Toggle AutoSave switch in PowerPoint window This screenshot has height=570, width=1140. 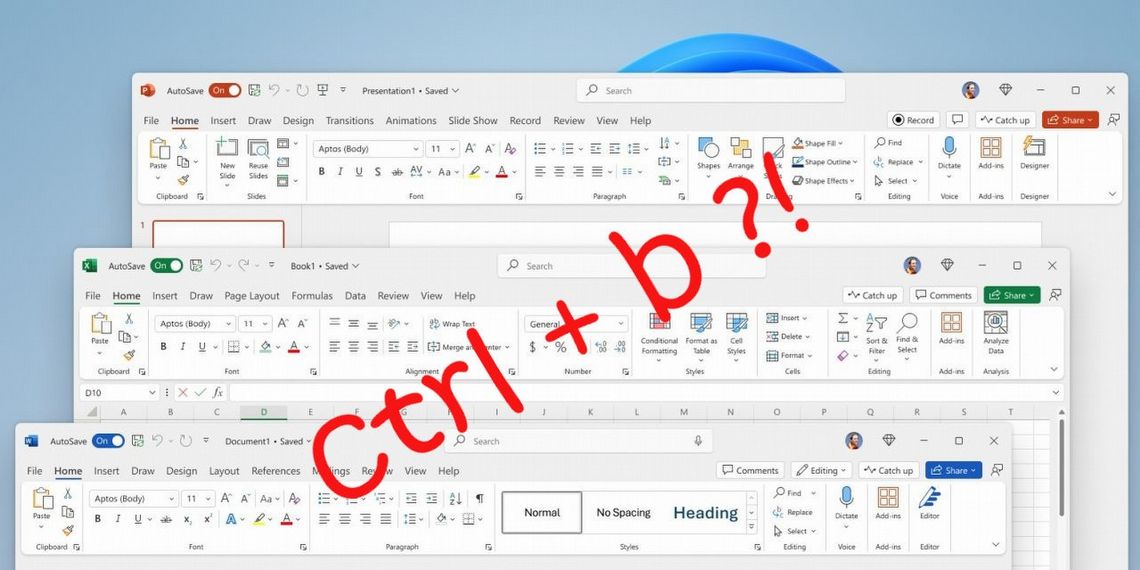225,91
